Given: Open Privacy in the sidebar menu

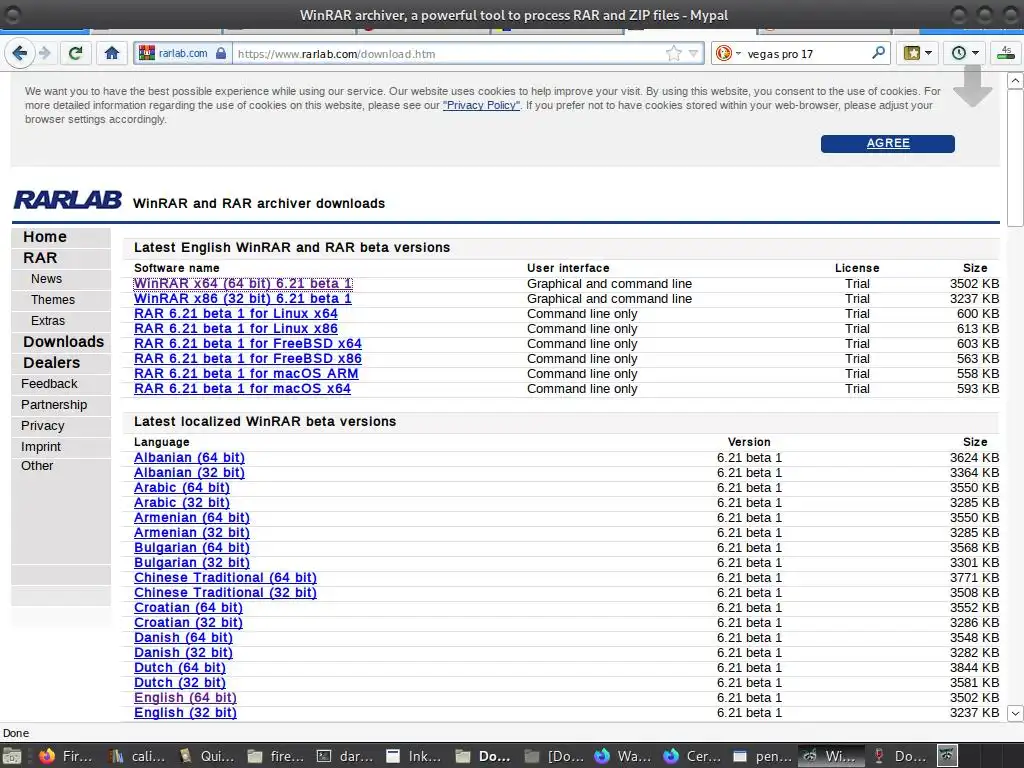Looking at the screenshot, I should click(x=42, y=425).
